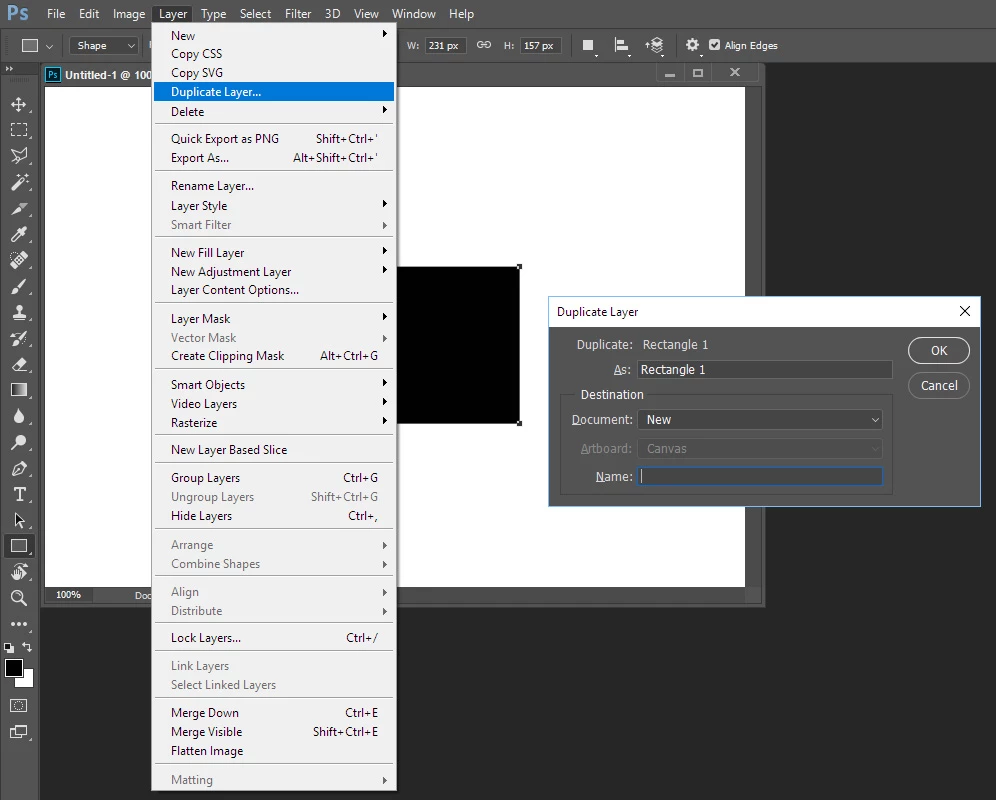This screenshot has height=800, width=996.
Task: Open the Document destination dropdown
Action: pos(760,419)
